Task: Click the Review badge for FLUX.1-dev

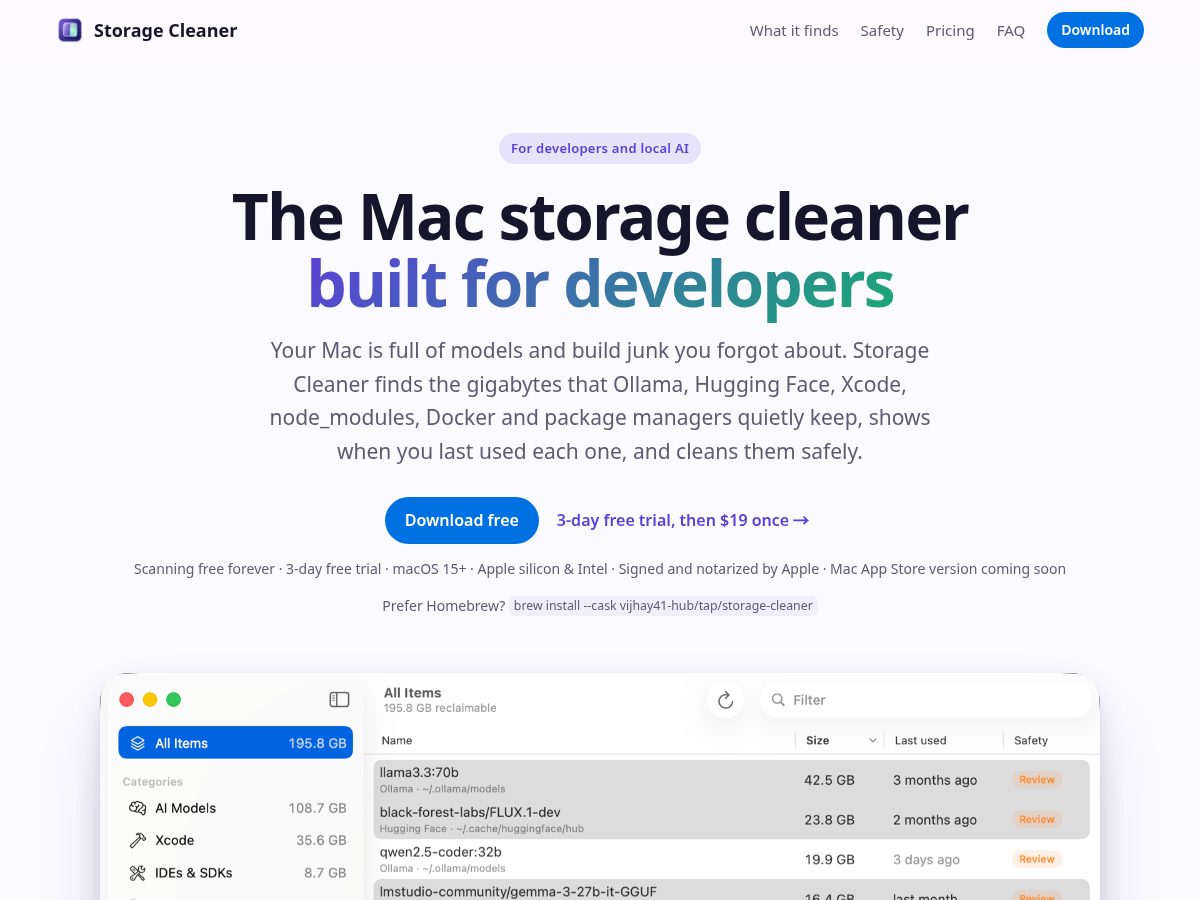Action: pyautogui.click(x=1037, y=820)
